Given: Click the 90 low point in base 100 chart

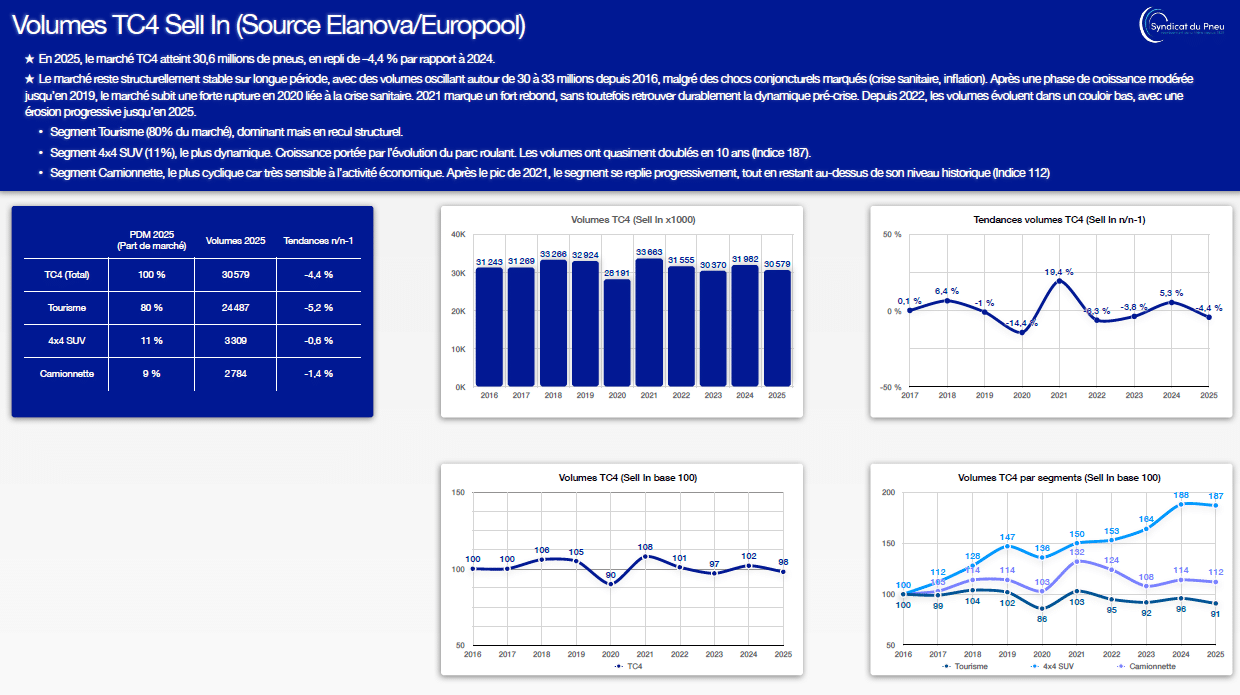Looking at the screenshot, I should 611,584.
